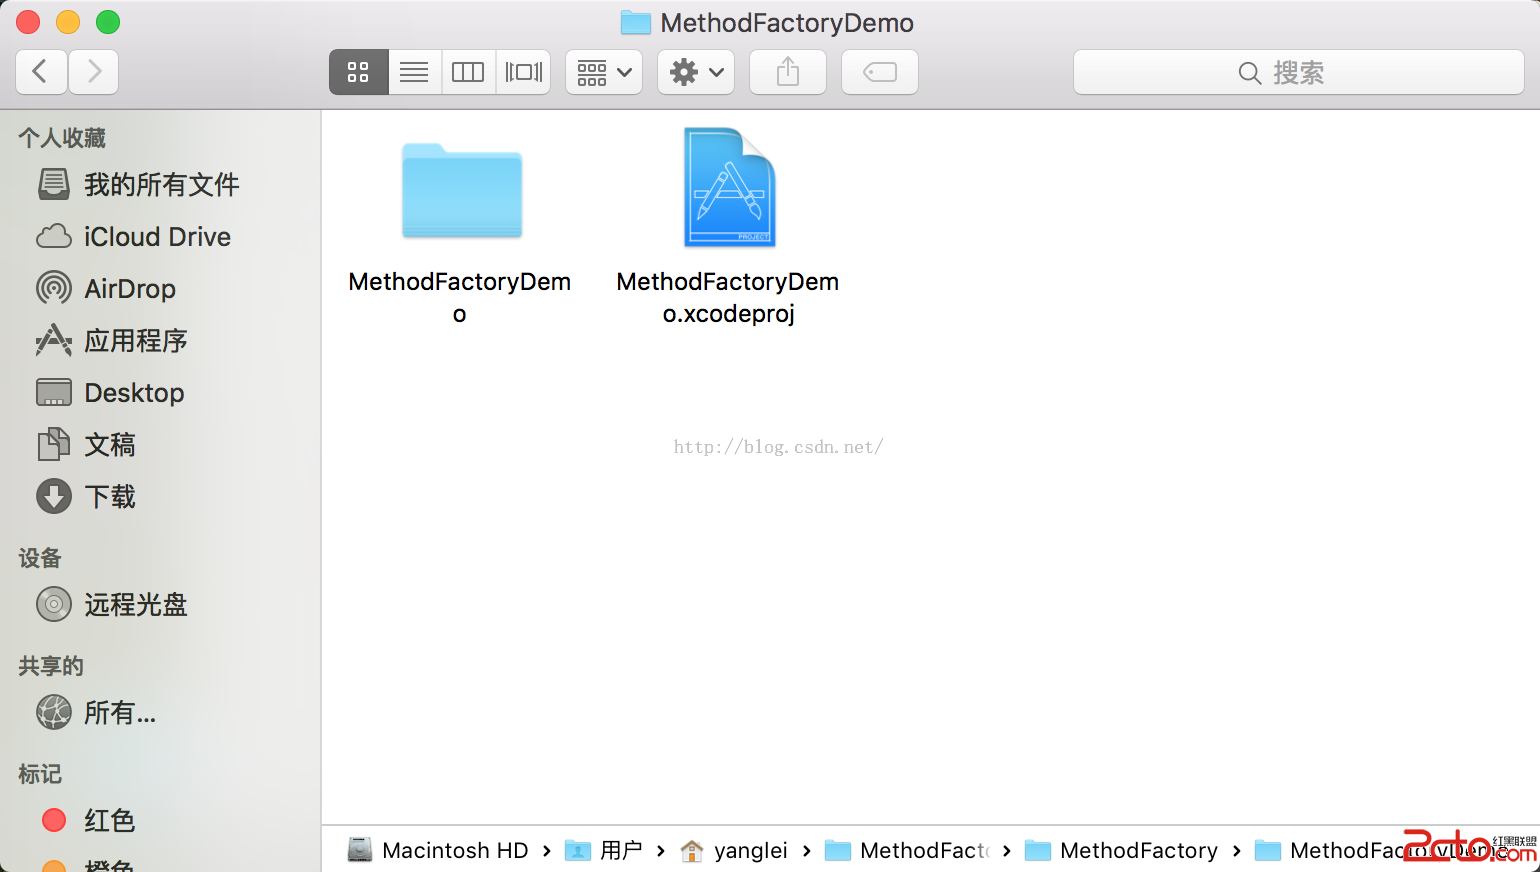The width and height of the screenshot is (1540, 872).
Task: Click the 下载 download arrow icon
Action: pyautogui.click(x=54, y=496)
